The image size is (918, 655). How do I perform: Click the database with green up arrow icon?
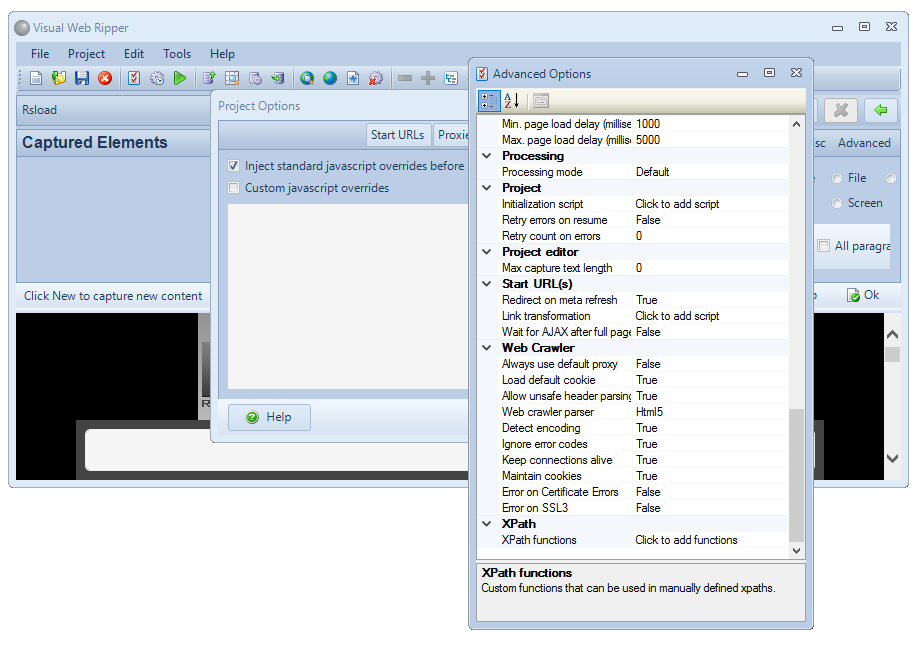point(209,78)
